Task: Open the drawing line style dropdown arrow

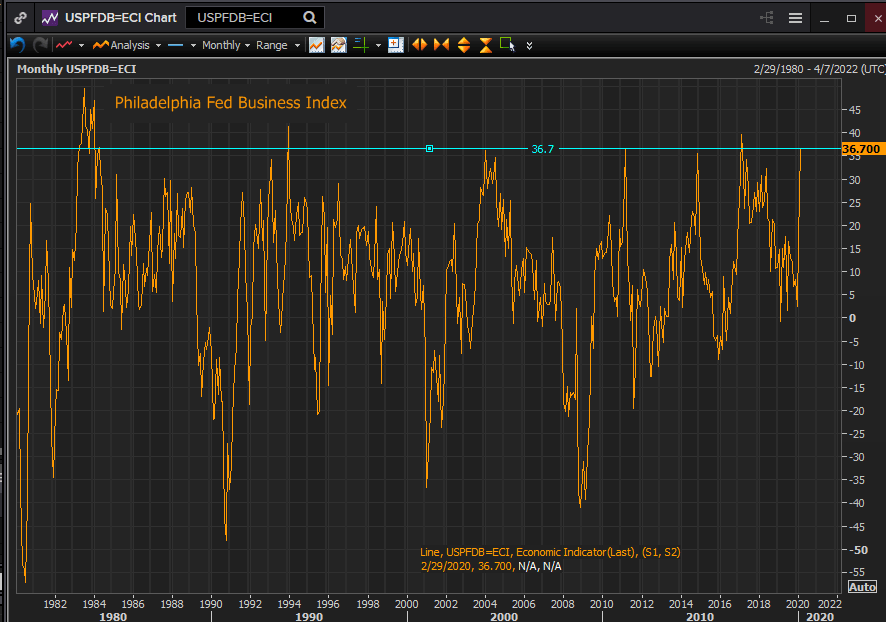Action: point(193,45)
